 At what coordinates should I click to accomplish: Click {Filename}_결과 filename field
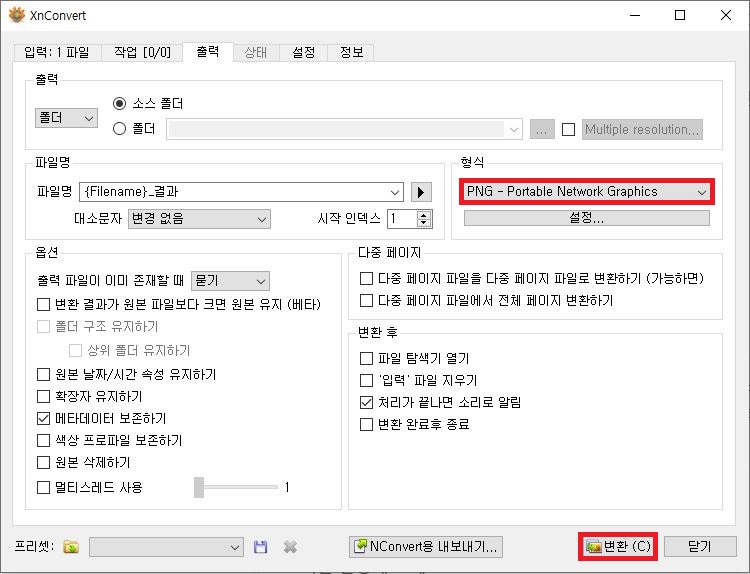[x=234, y=192]
